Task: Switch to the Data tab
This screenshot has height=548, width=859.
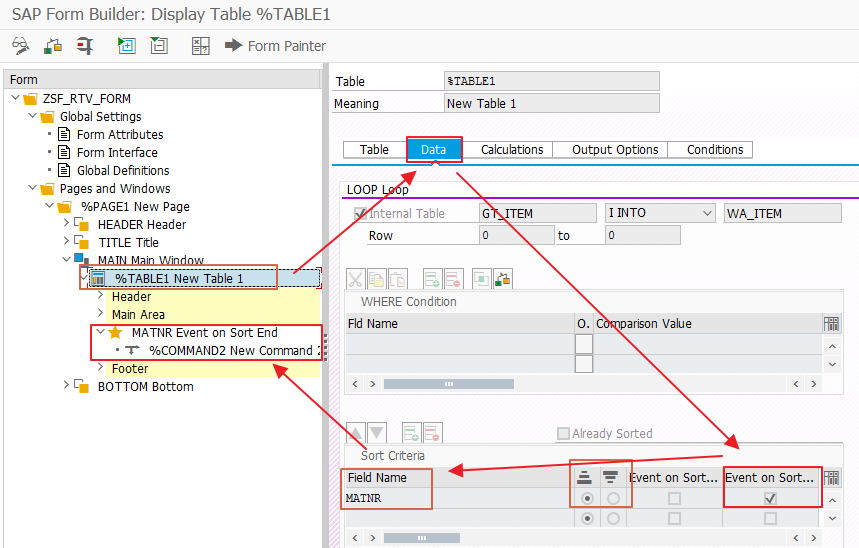Action: click(x=434, y=150)
